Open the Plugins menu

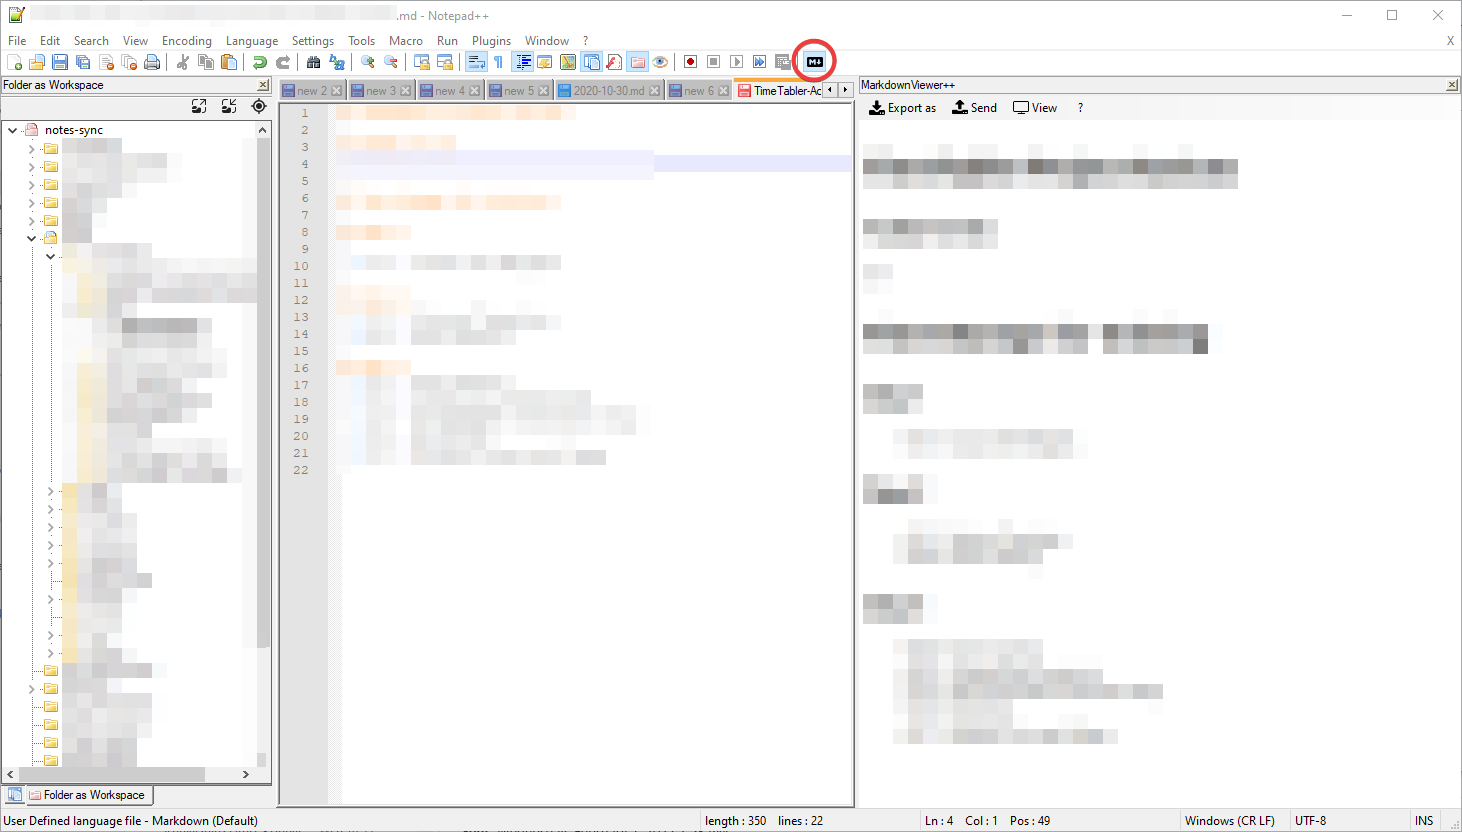click(x=491, y=40)
